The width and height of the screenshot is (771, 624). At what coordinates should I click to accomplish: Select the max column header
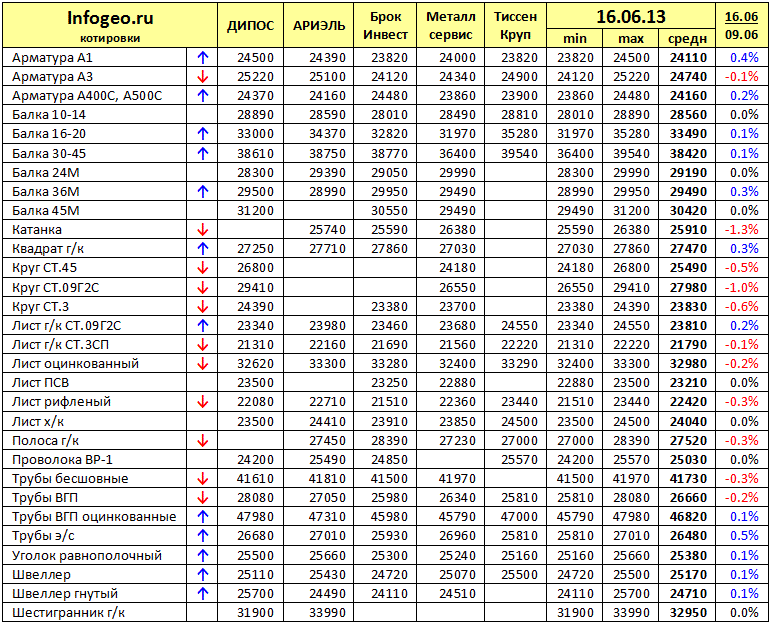pyautogui.click(x=631, y=38)
